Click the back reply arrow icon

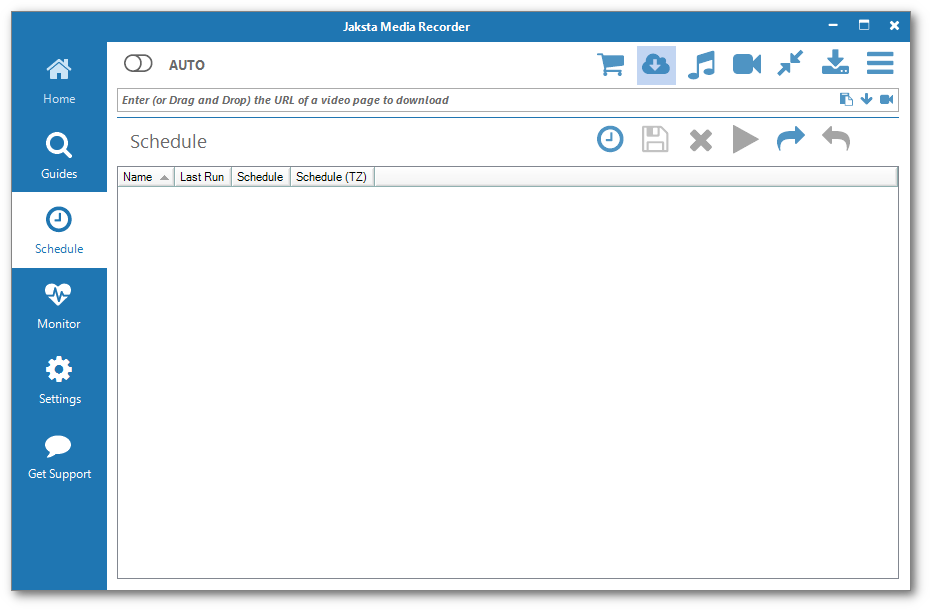(x=836, y=138)
